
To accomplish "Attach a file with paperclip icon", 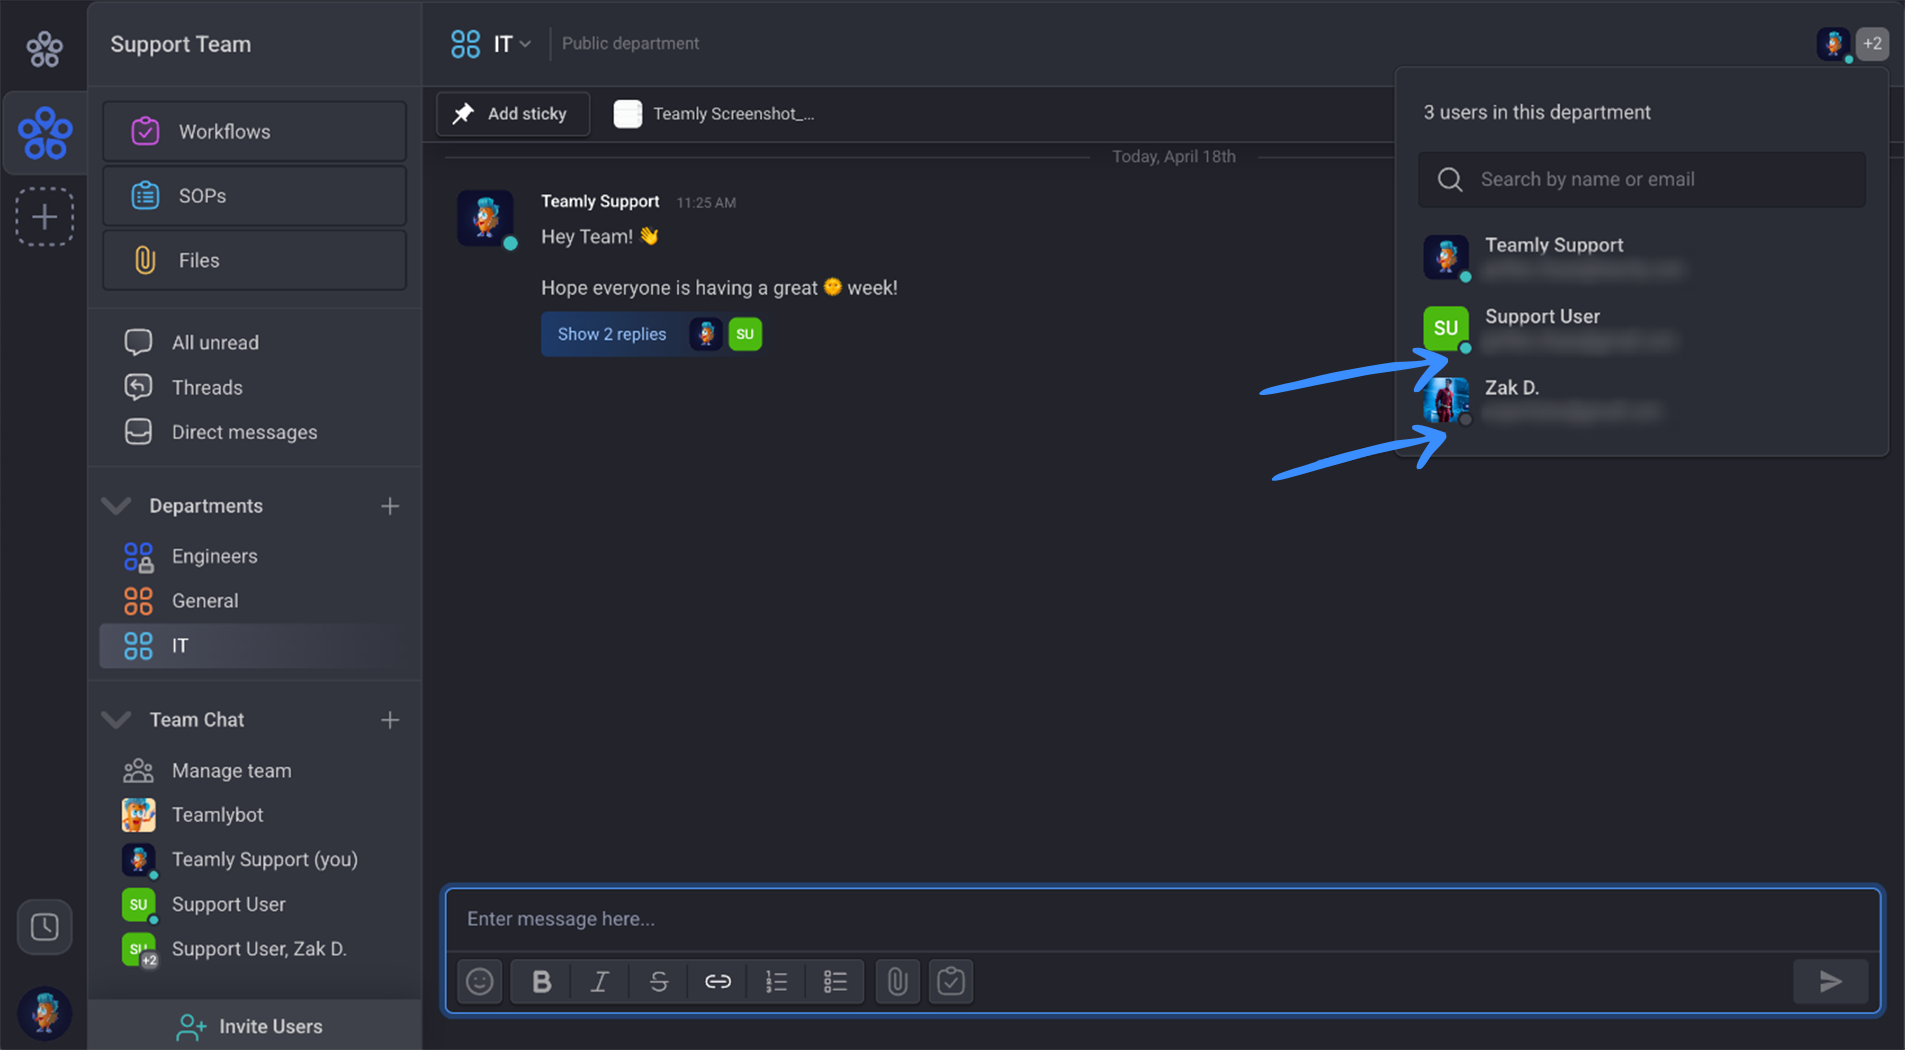I will [898, 982].
